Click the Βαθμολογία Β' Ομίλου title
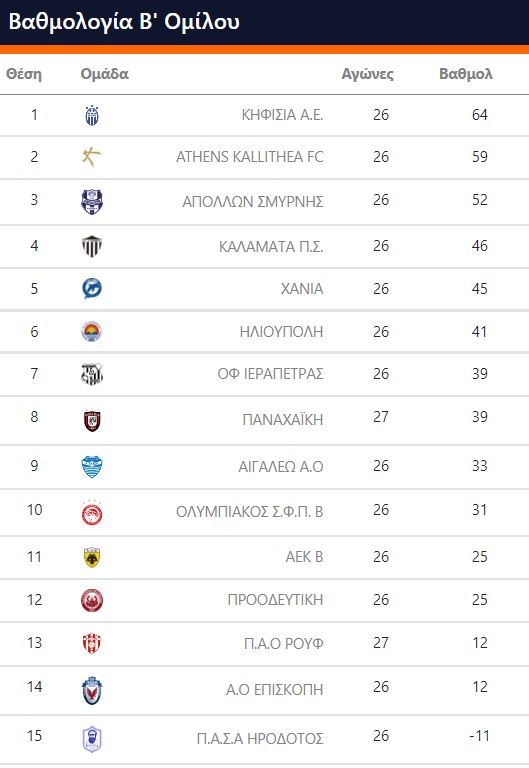 [x=124, y=22]
